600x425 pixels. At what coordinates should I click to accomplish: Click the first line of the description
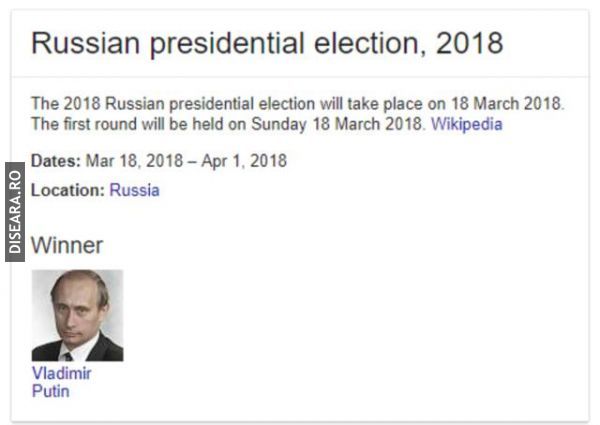(x=297, y=104)
